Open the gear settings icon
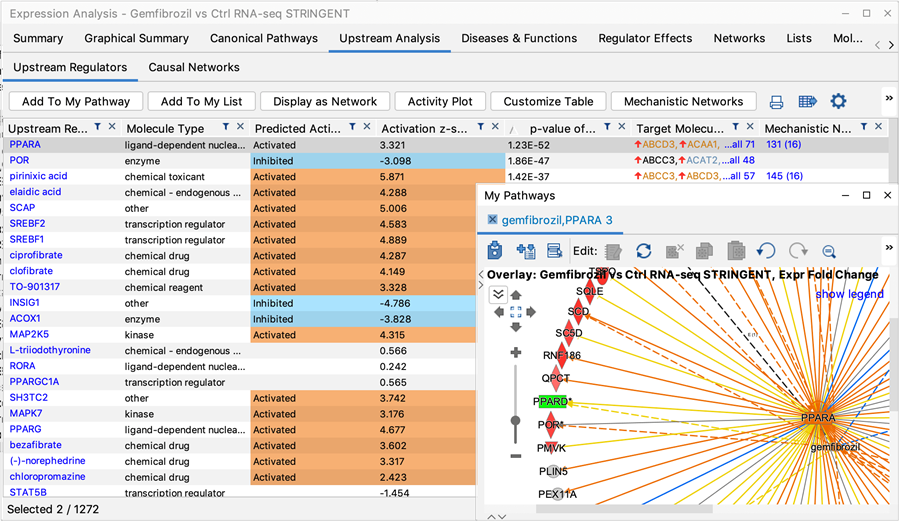 tap(838, 102)
